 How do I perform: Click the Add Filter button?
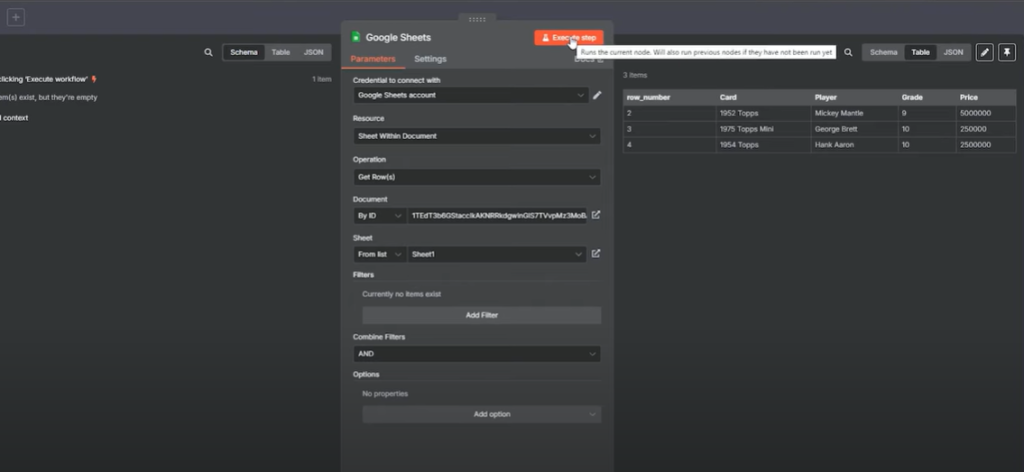point(482,315)
